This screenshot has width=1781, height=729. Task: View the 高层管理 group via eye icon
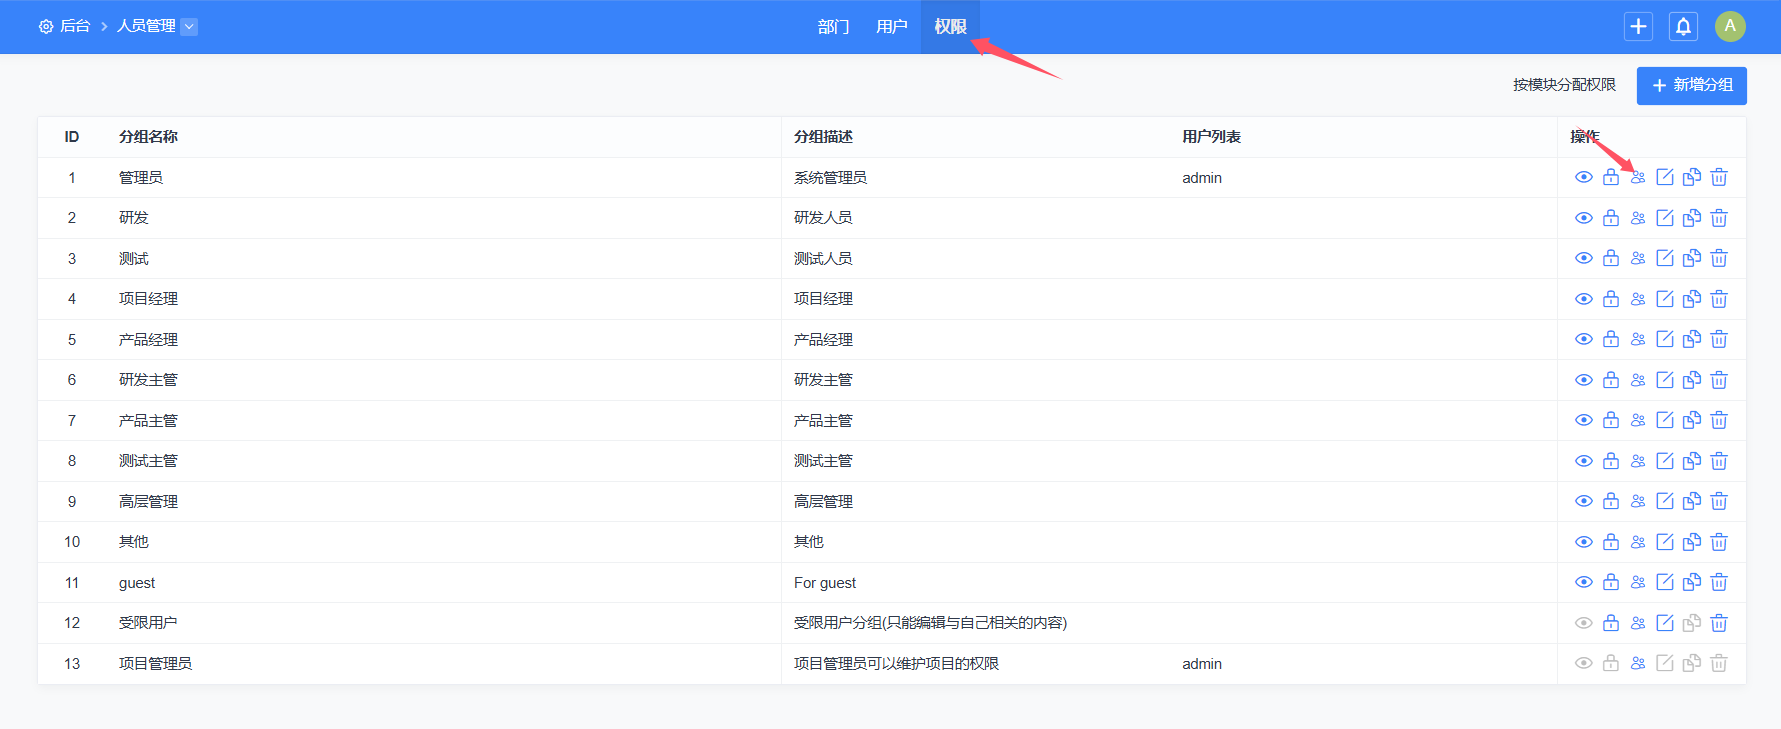[x=1584, y=501]
